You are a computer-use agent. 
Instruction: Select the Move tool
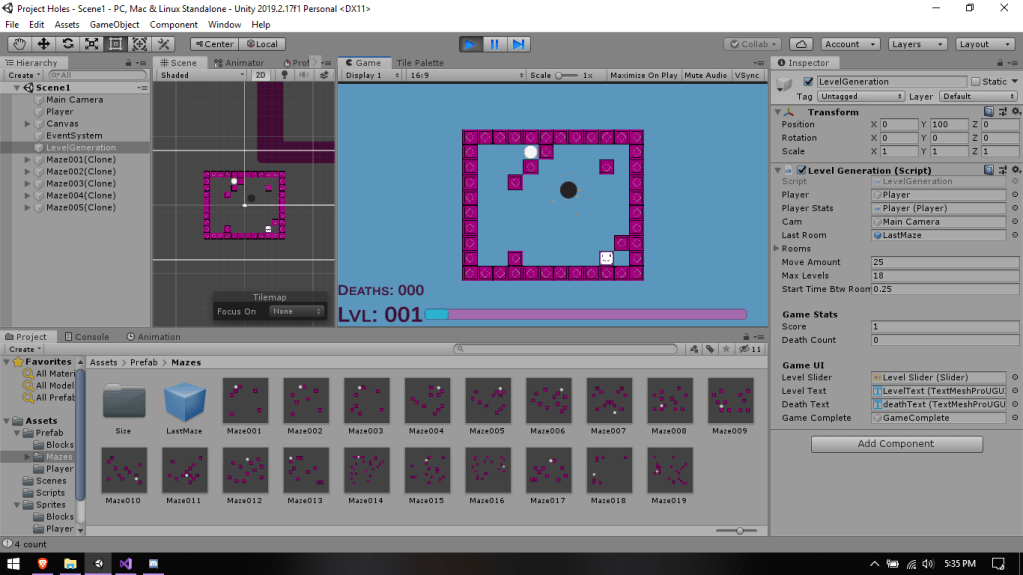pos(44,44)
